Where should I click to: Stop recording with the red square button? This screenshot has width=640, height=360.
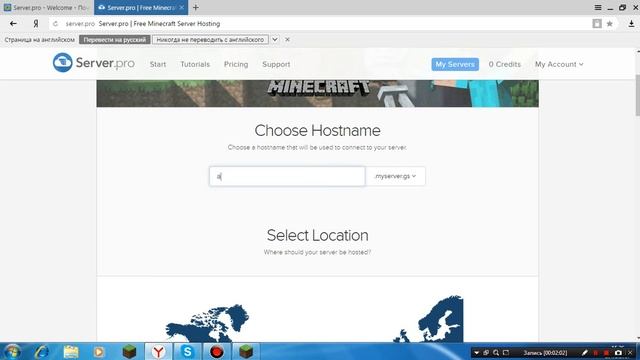pyautogui.click(x=607, y=353)
